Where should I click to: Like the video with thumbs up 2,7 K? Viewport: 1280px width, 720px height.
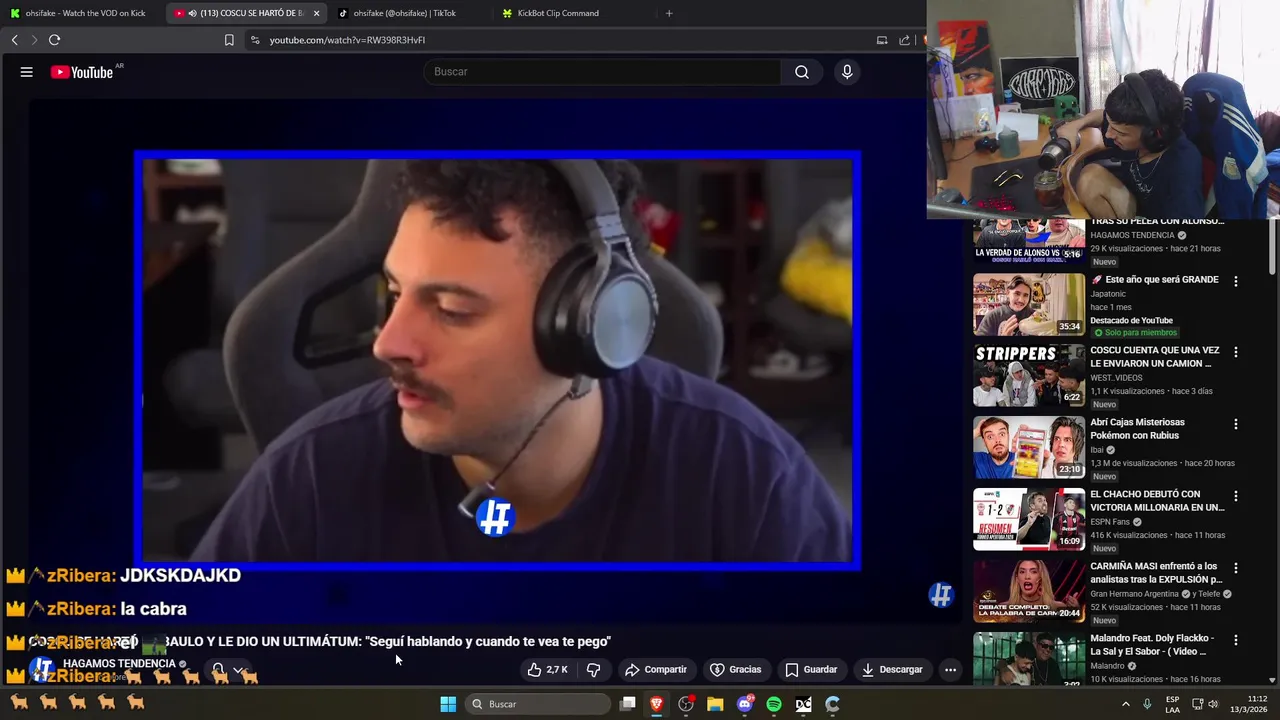click(x=547, y=670)
